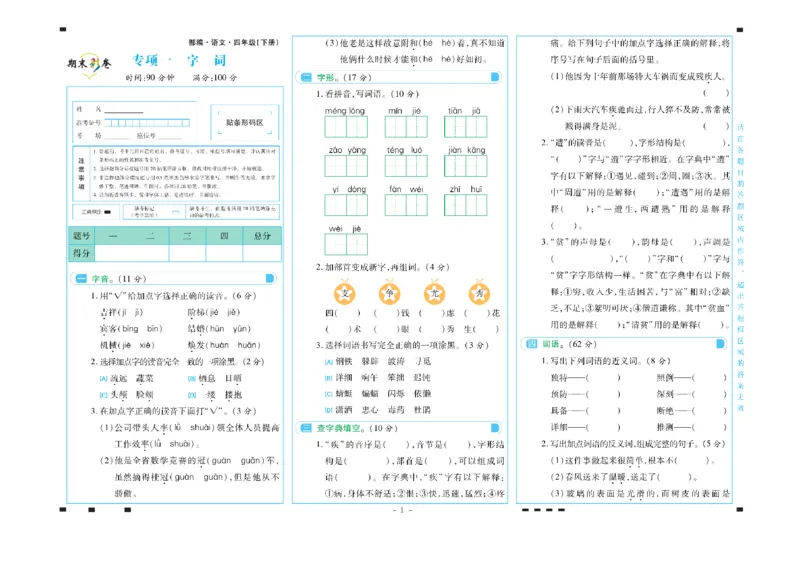This screenshot has width=800, height=566.
Task: Click the 贴条形码区 box
Action: pyautogui.click(x=245, y=122)
